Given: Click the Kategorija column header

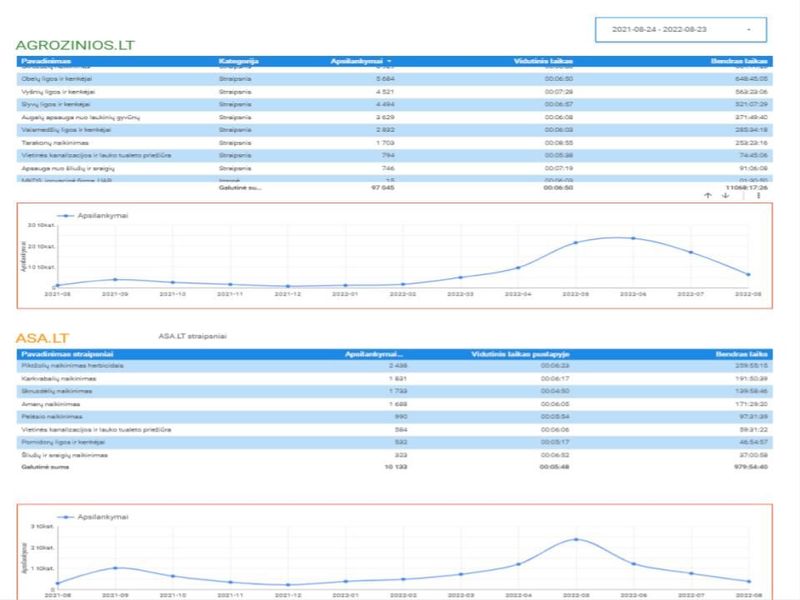Looking at the screenshot, I should click(x=238, y=61).
